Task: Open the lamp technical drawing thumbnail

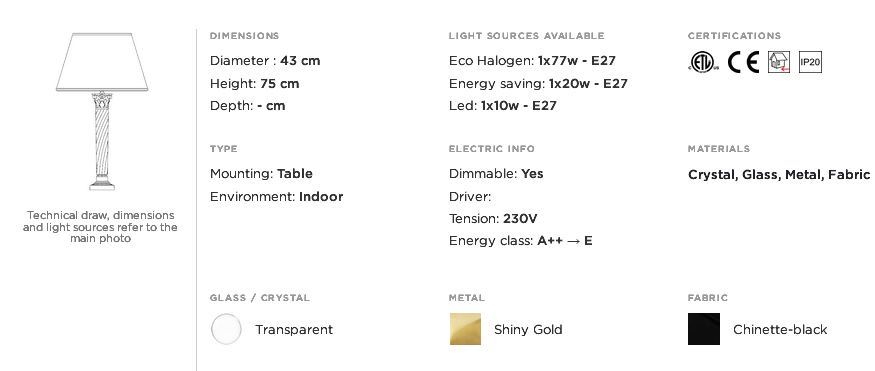Action: 102,112
